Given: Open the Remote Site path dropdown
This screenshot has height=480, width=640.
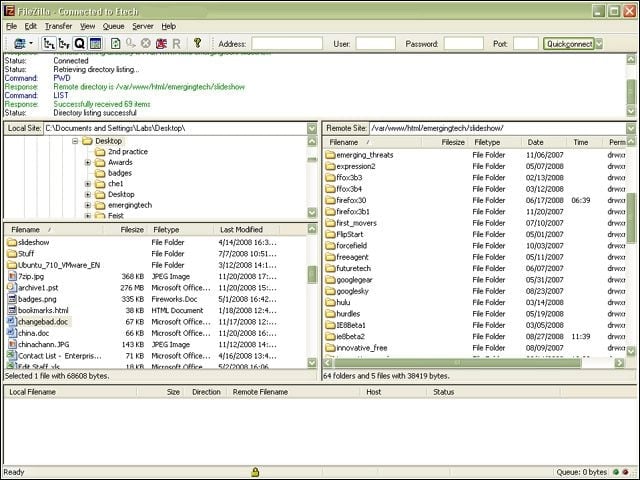Looking at the screenshot, I should [631, 129].
